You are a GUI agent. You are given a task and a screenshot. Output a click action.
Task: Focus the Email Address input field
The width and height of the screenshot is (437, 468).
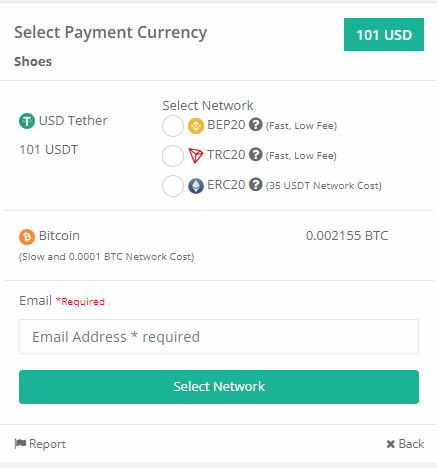click(x=219, y=336)
